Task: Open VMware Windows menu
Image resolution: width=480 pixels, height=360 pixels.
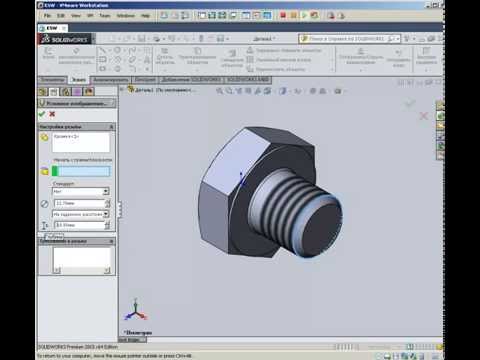Action: (x=125, y=16)
